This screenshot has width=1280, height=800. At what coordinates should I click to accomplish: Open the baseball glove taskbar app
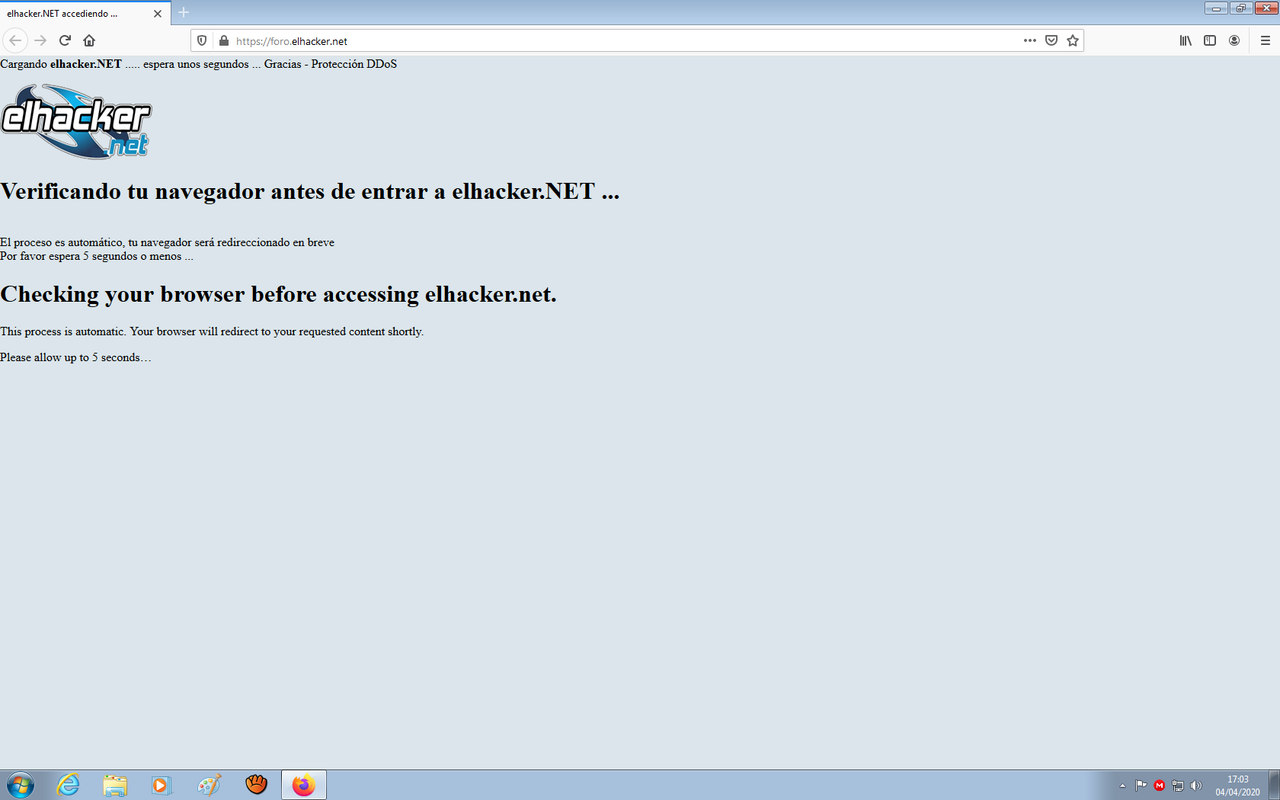(x=256, y=785)
